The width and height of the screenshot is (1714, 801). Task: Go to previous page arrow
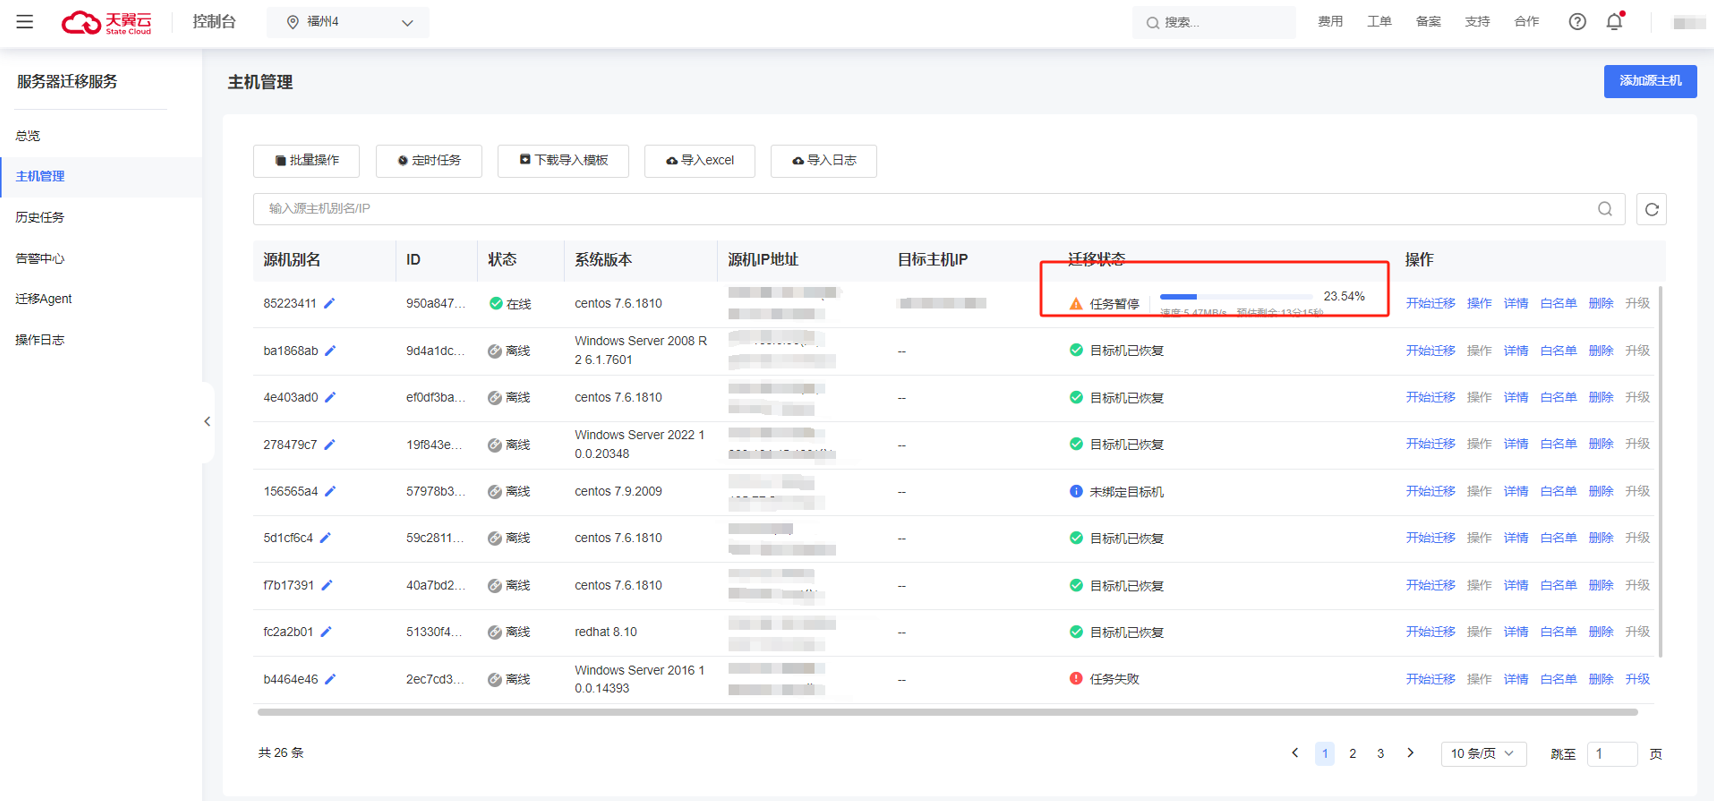(x=1295, y=753)
